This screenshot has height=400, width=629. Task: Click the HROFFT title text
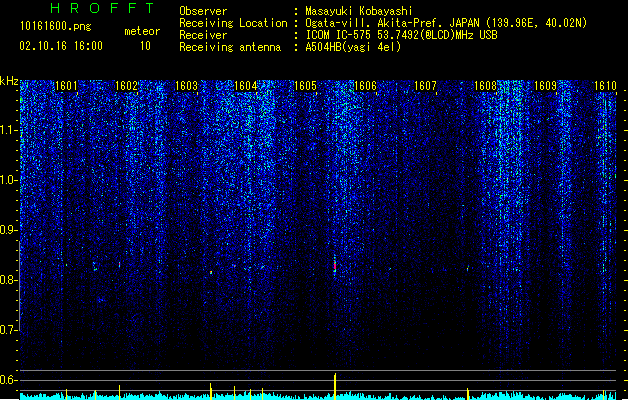[102, 8]
